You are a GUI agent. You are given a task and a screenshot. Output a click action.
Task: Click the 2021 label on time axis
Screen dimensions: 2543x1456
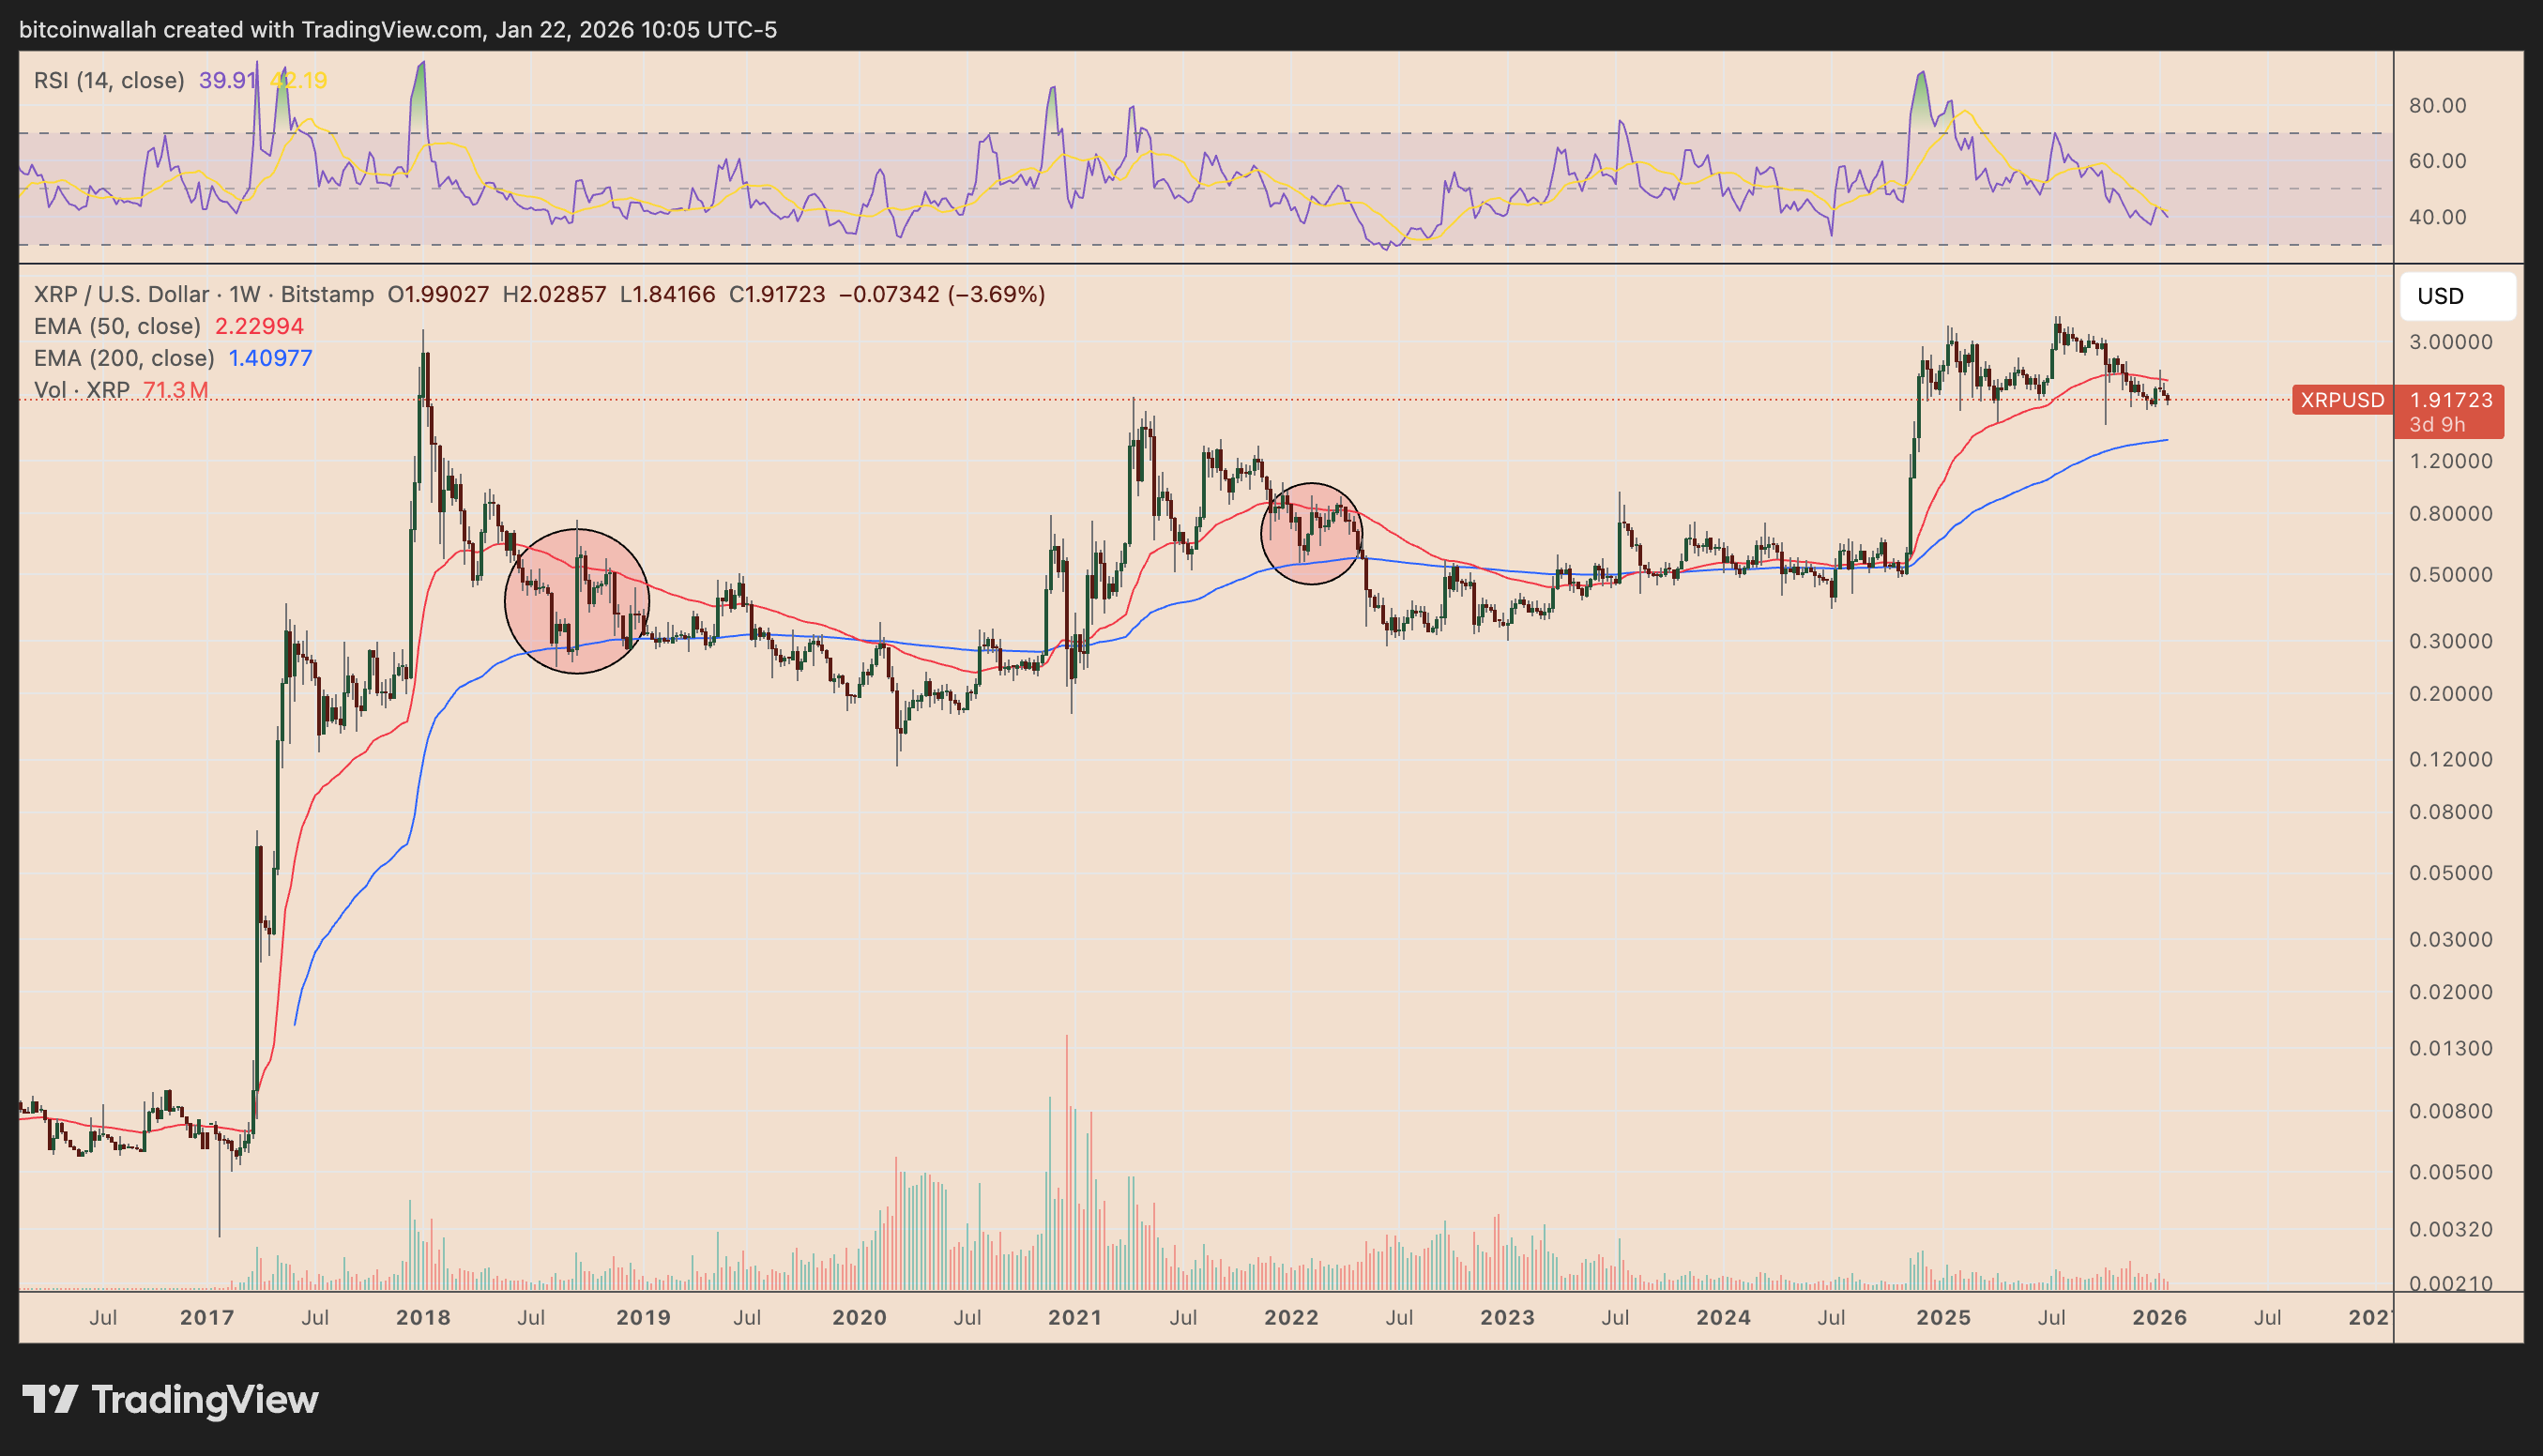point(1075,1317)
